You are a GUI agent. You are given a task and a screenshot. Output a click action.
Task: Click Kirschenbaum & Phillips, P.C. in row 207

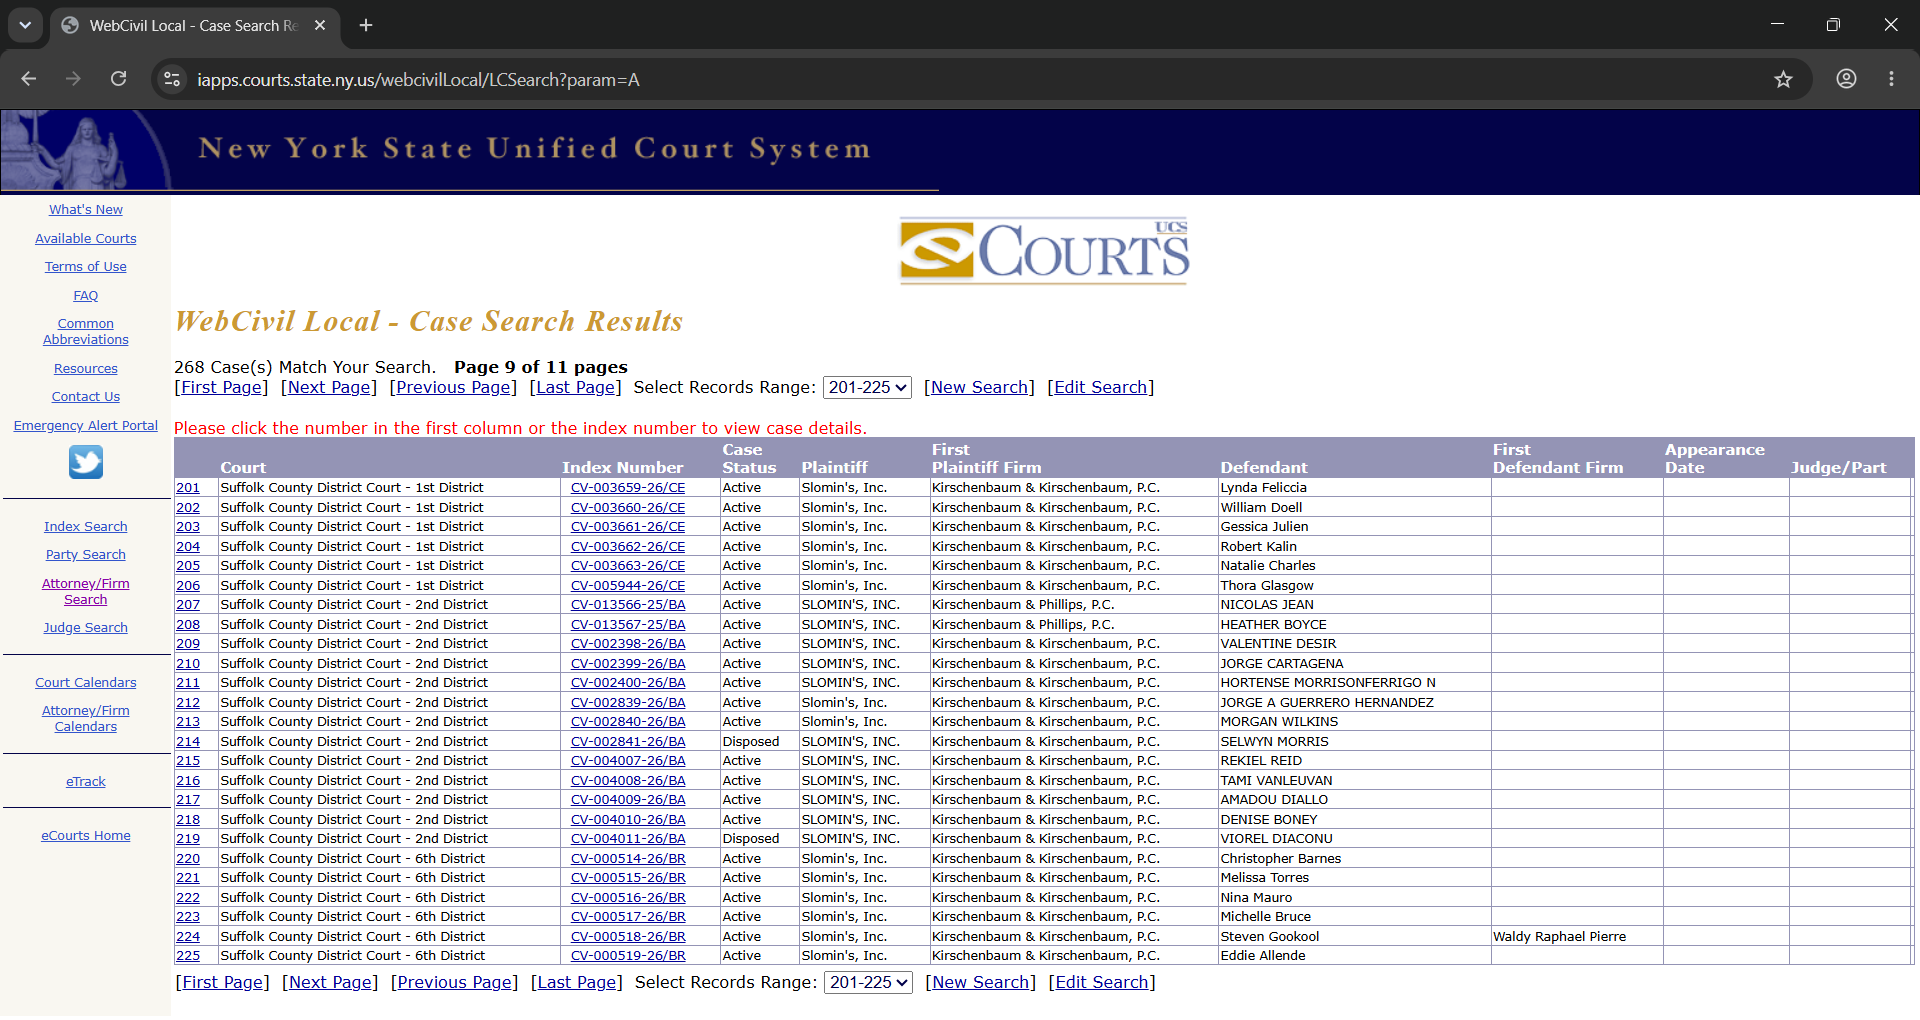coord(1023,605)
